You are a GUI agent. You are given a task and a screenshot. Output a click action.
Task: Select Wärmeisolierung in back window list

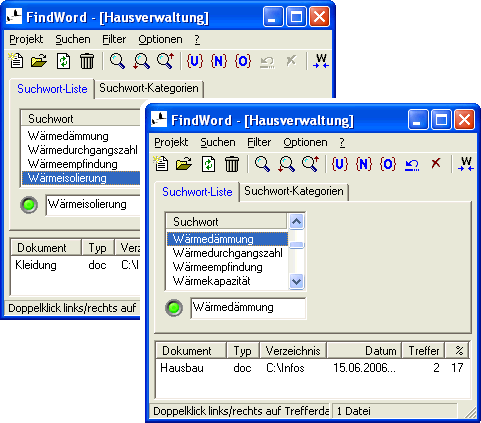point(81,178)
